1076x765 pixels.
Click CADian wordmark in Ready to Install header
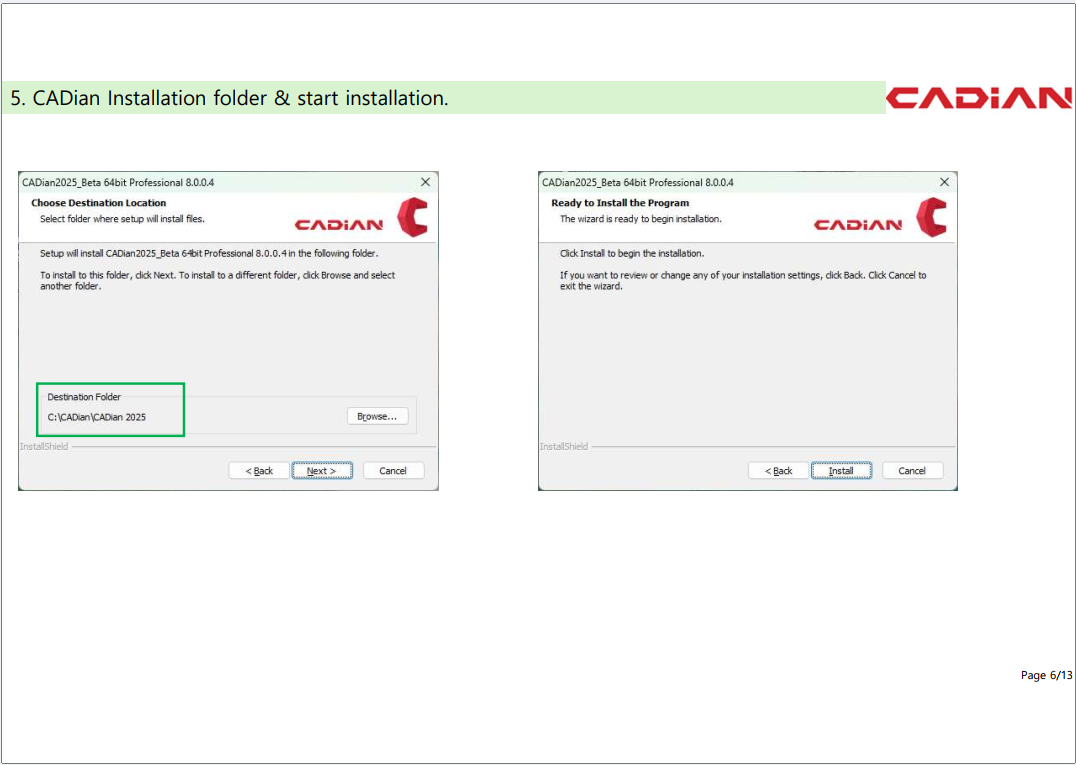[858, 225]
